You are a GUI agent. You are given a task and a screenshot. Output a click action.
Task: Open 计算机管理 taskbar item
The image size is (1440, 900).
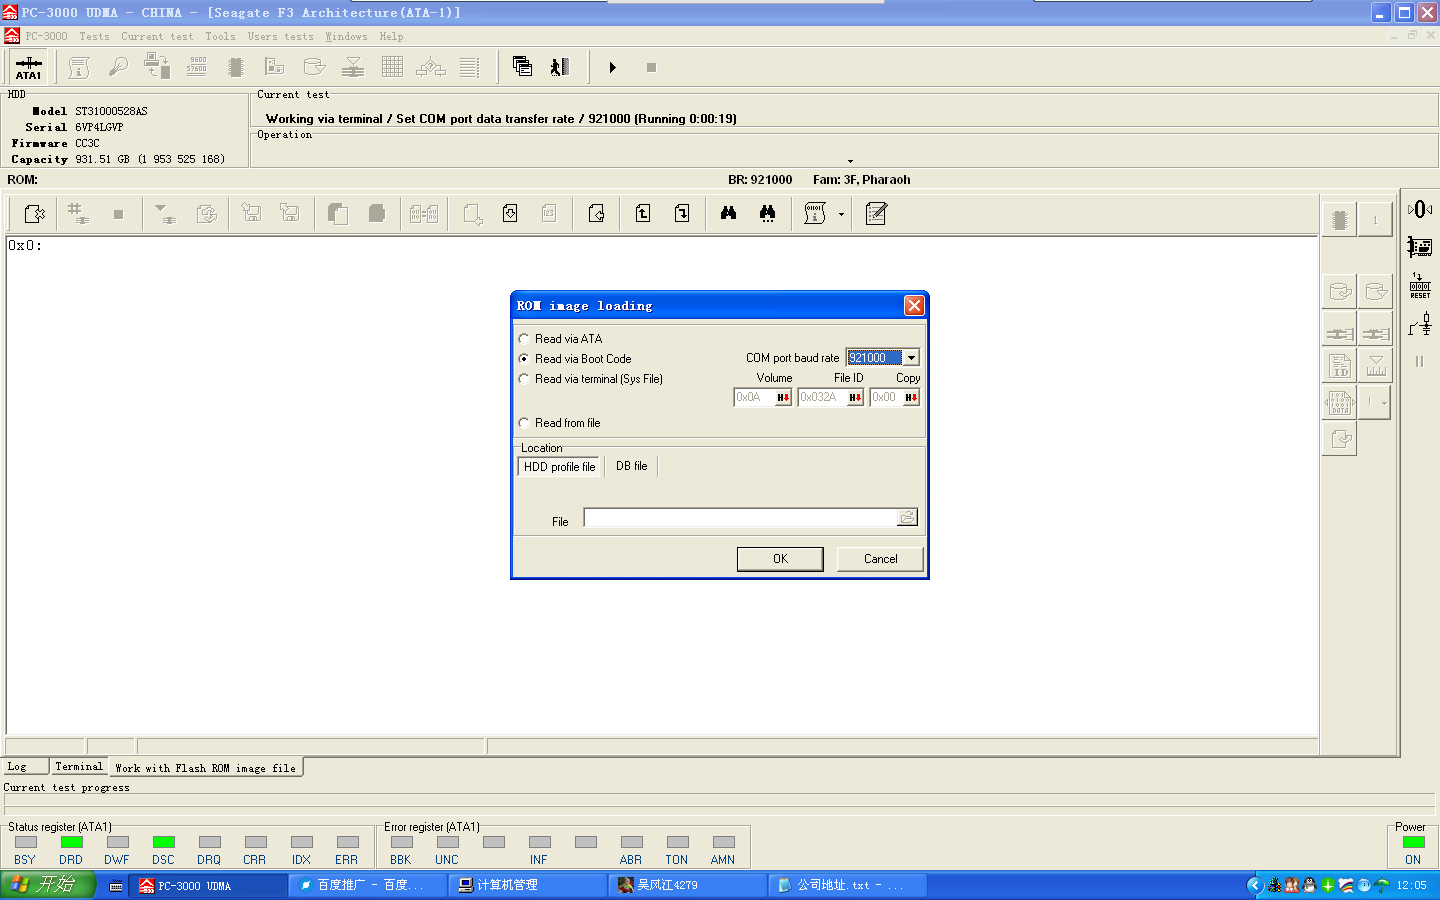click(527, 885)
